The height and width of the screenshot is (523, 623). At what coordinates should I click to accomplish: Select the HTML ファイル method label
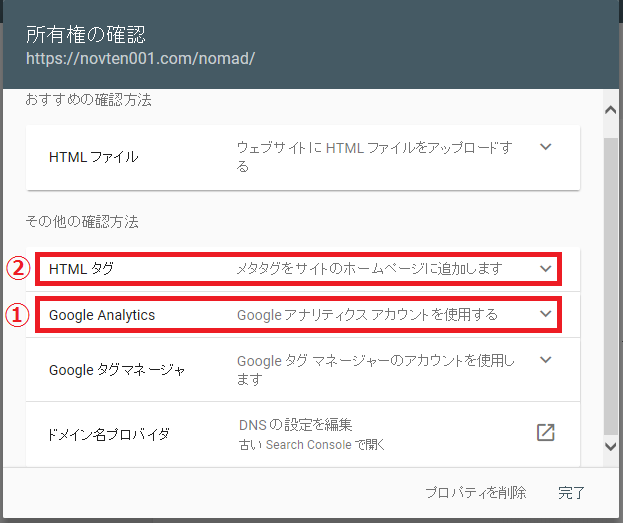click(93, 157)
